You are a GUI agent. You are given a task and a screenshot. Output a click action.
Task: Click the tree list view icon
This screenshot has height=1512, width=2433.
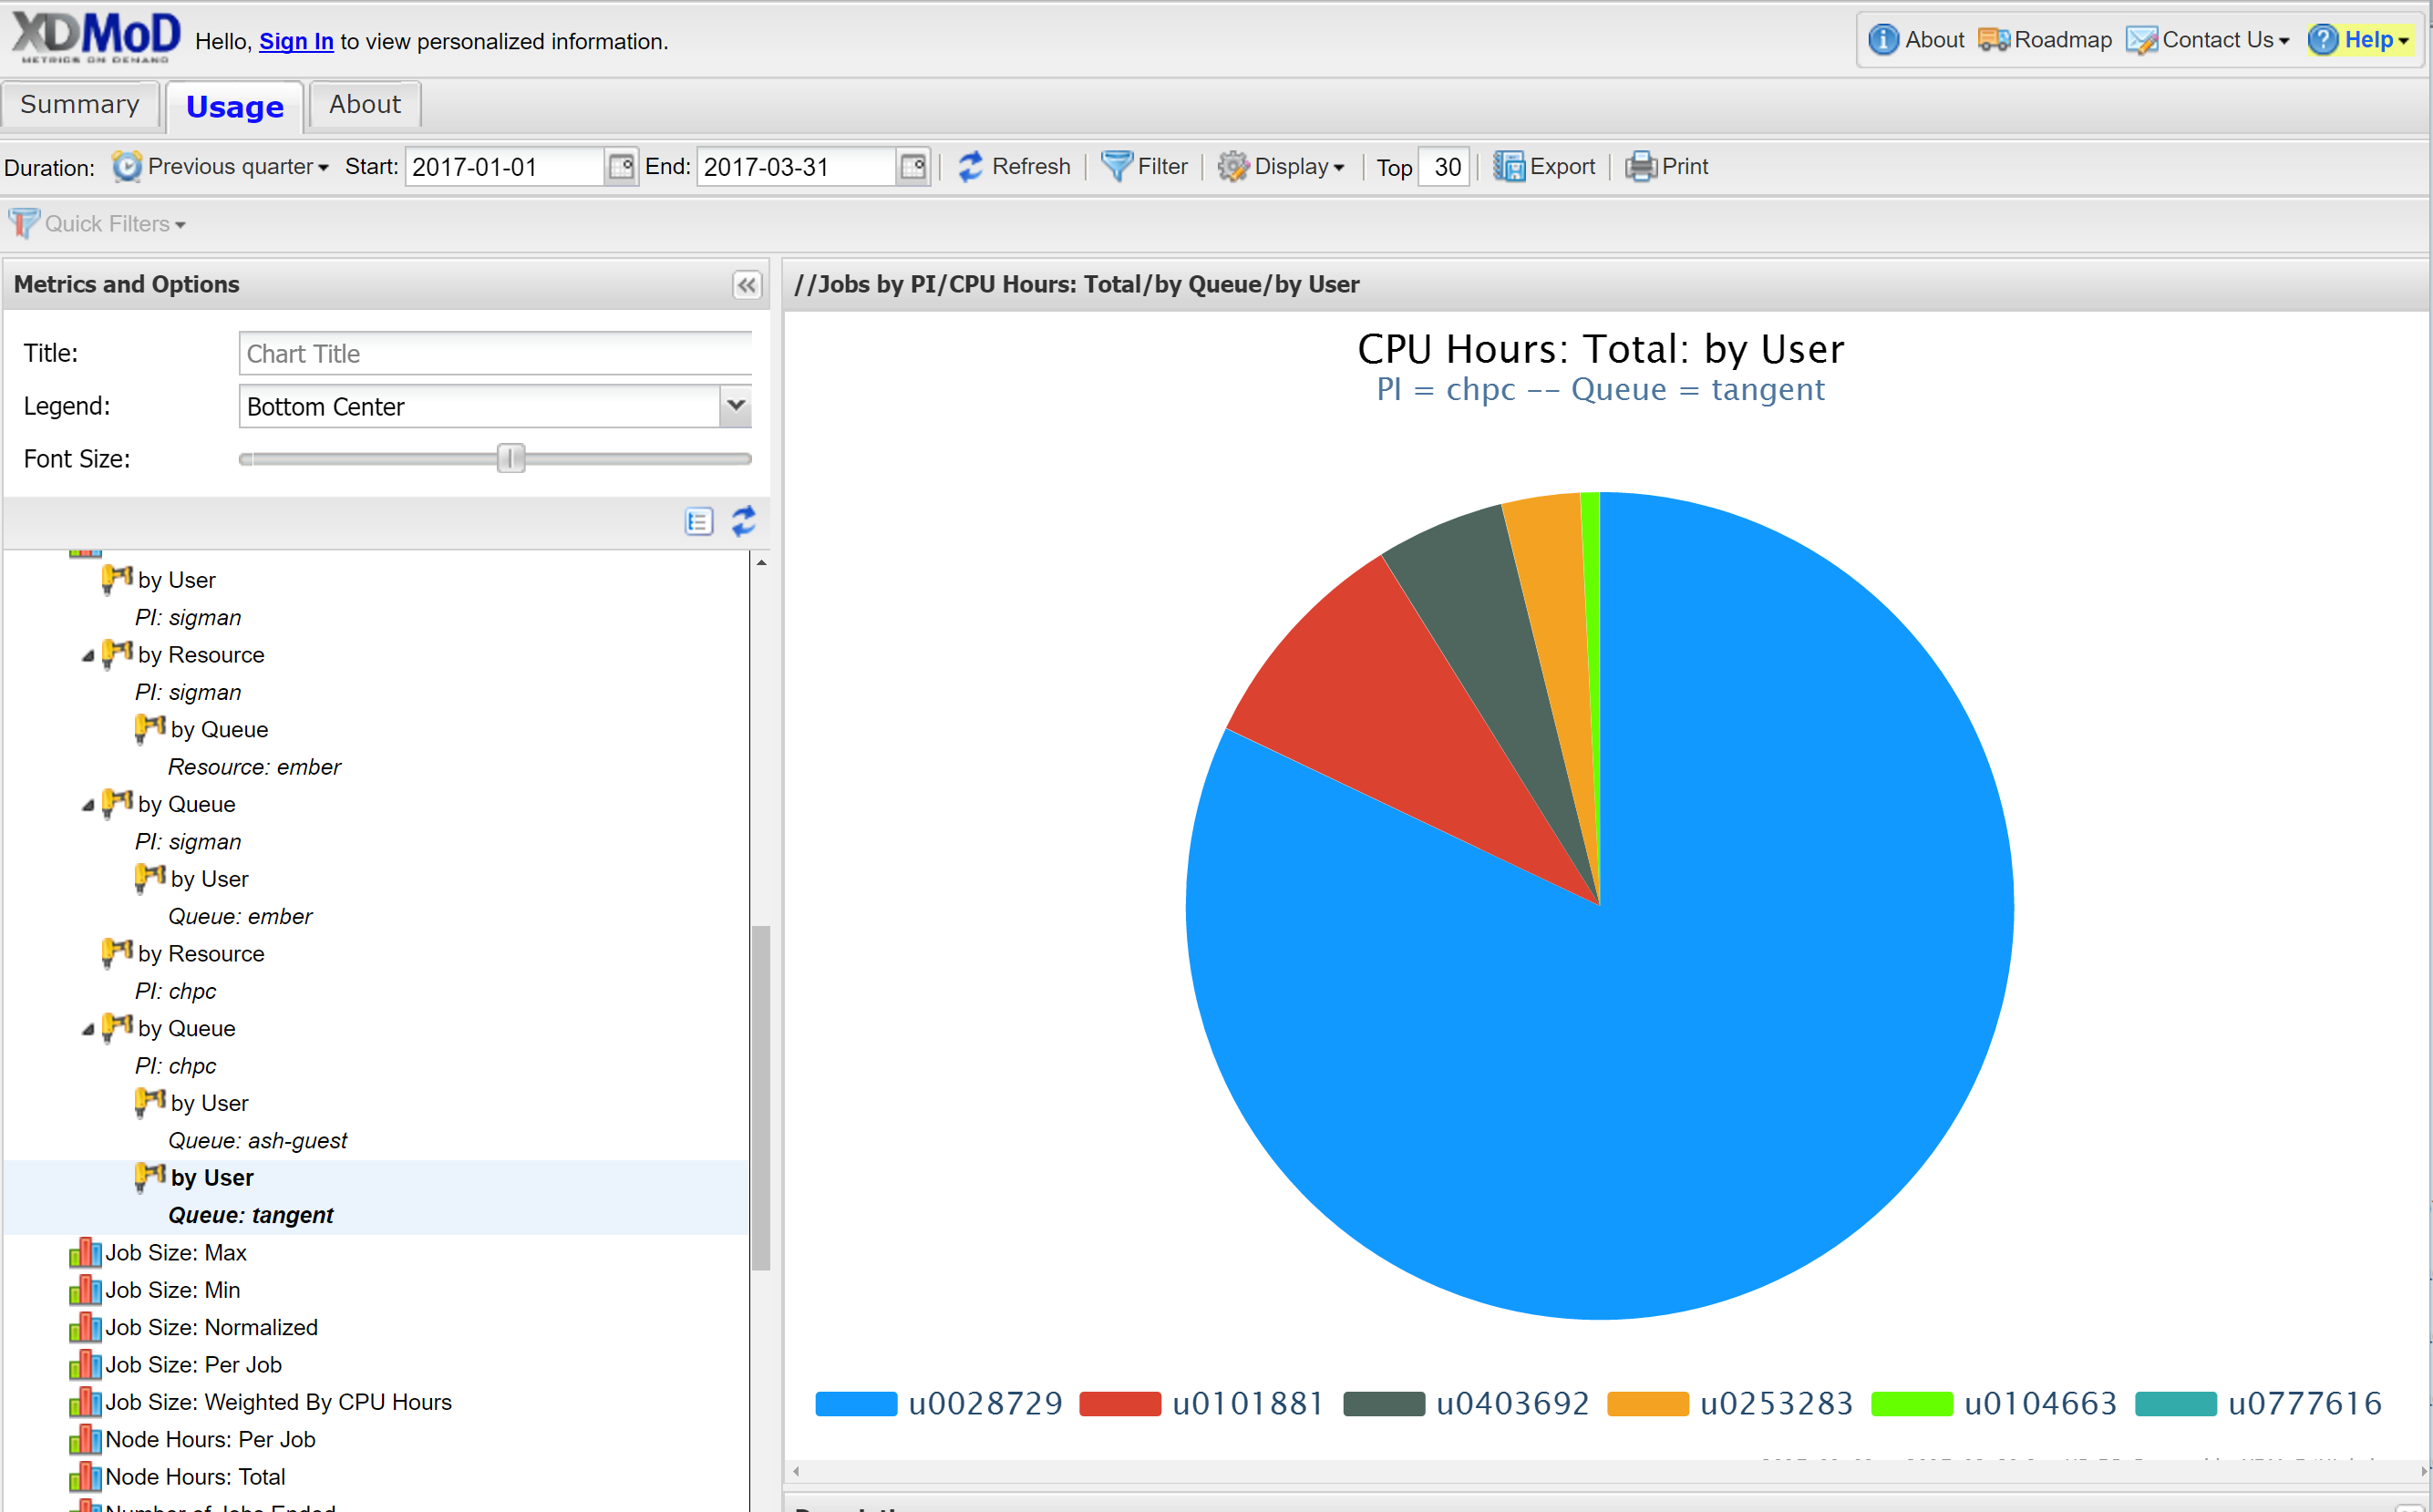click(698, 521)
